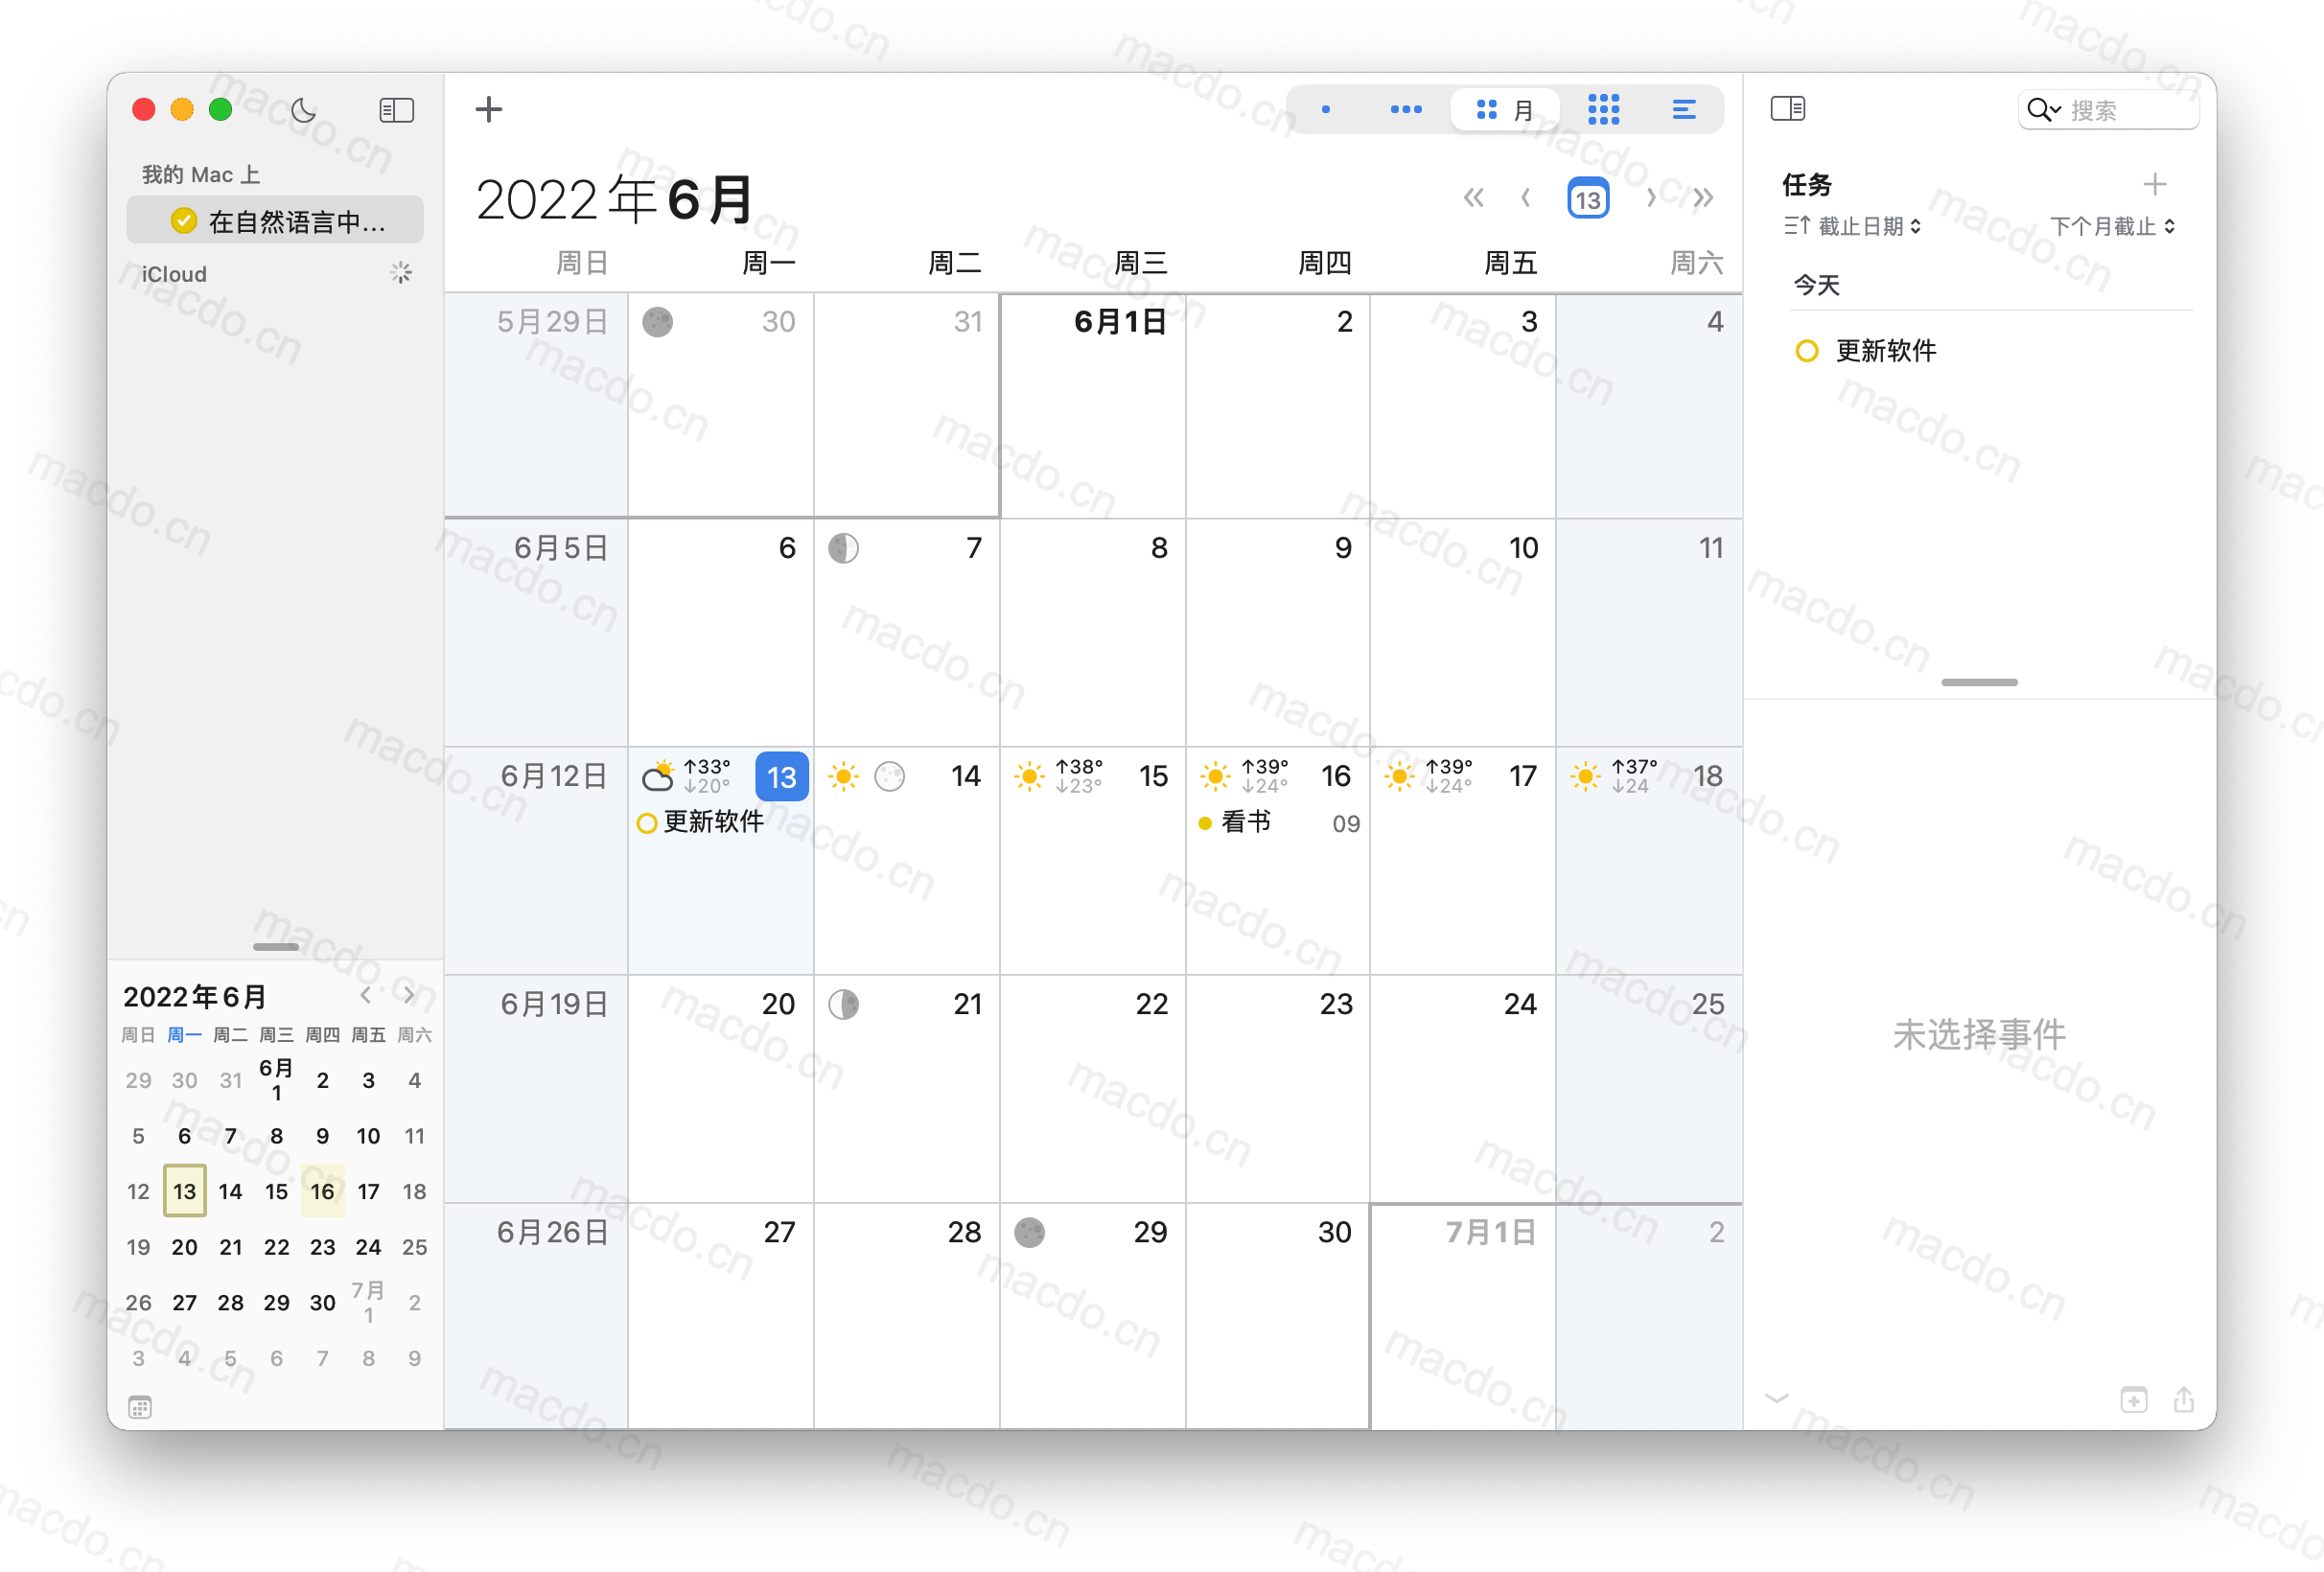Click half-moon icon on June 21

point(843,1004)
